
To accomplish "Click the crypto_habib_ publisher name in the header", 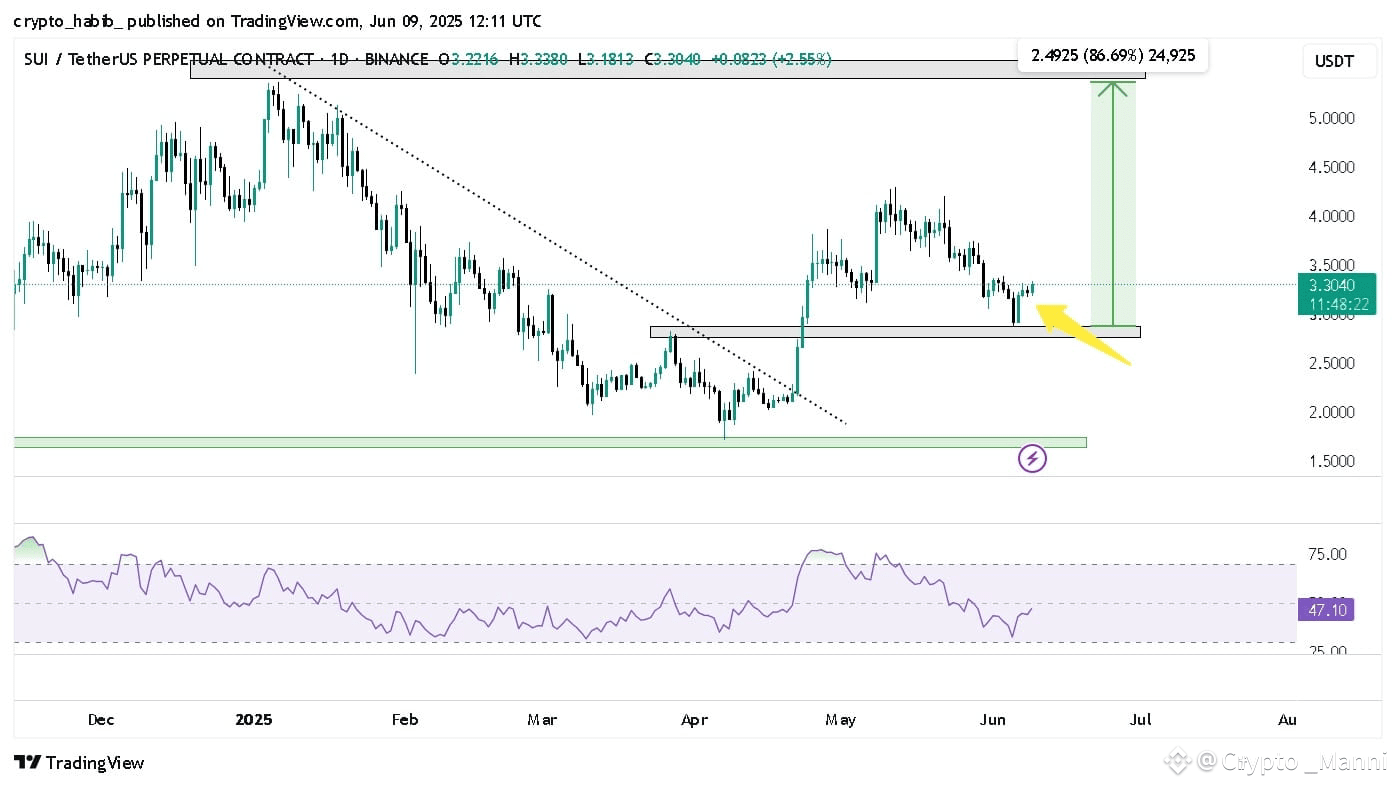I will click(69, 21).
